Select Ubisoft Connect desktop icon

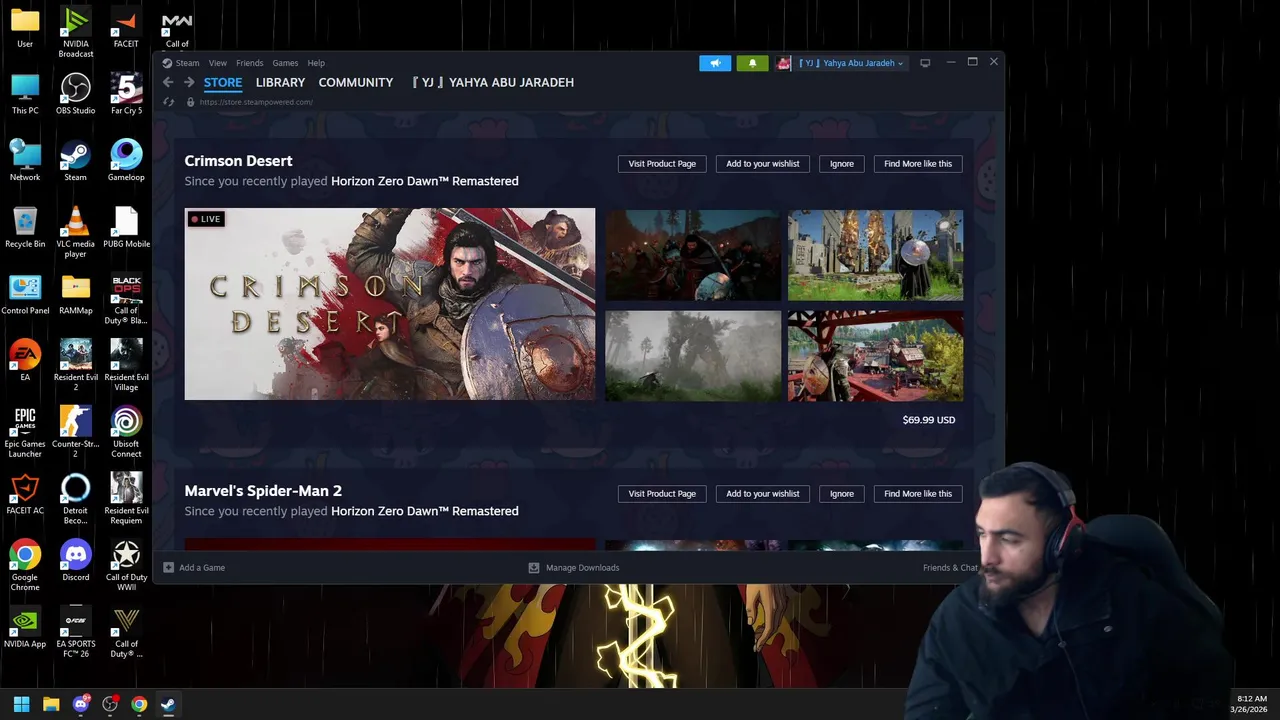pyautogui.click(x=126, y=433)
